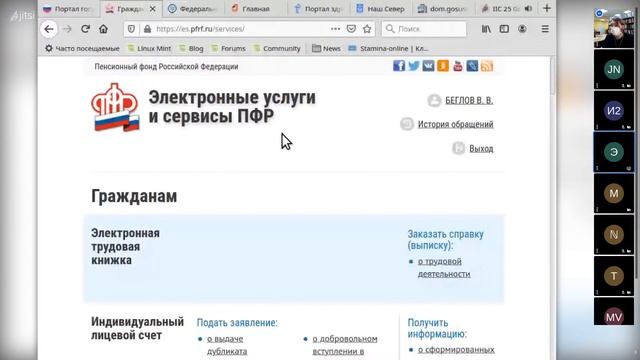
Task: Switch to the dom.gosu tab
Action: (x=443, y=9)
